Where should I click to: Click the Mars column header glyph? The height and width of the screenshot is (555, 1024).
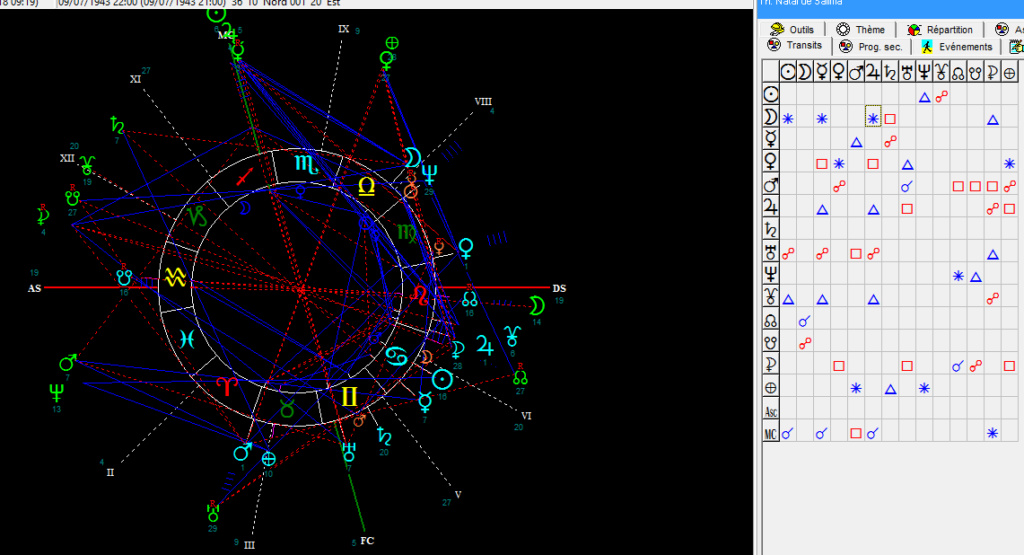click(856, 71)
